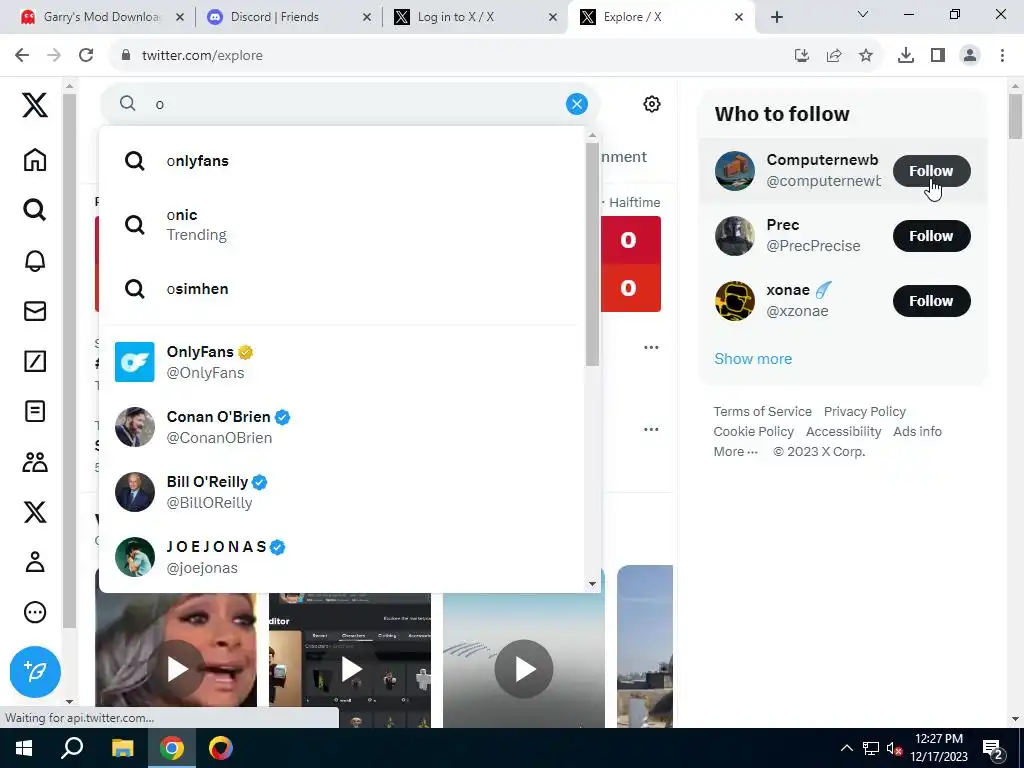Click Show more in Who to follow

753,359
